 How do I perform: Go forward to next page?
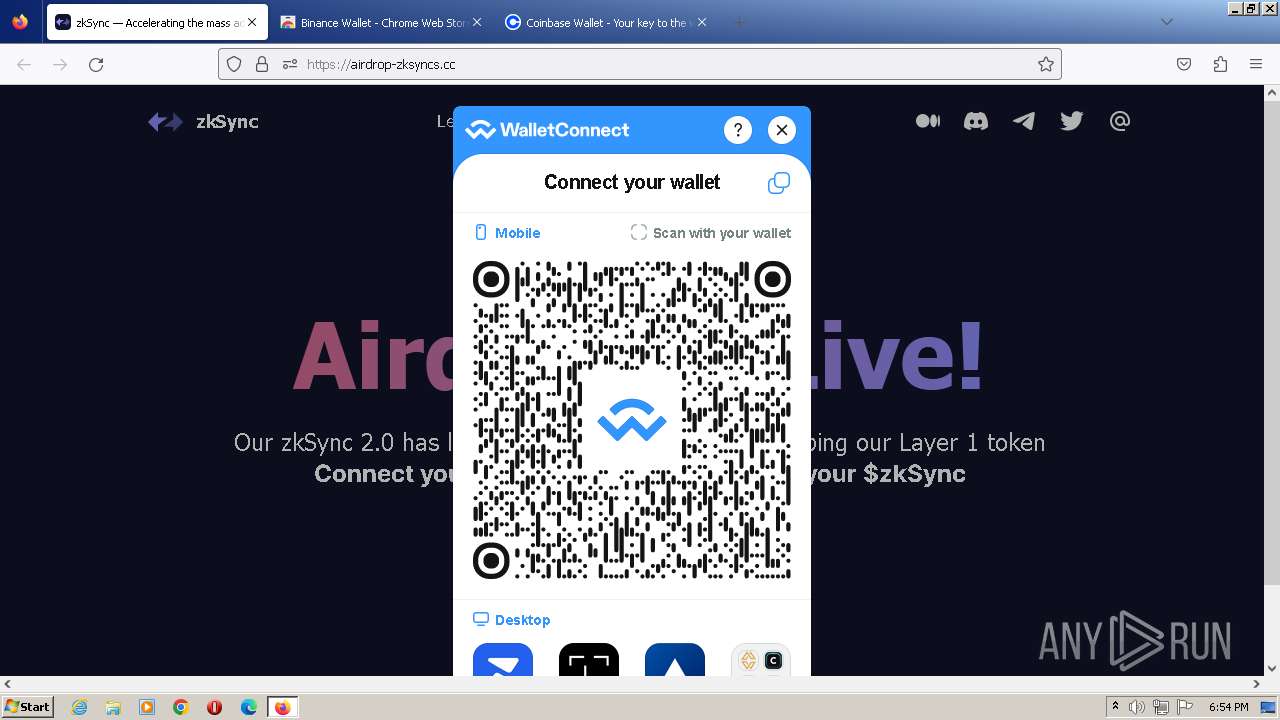60,64
